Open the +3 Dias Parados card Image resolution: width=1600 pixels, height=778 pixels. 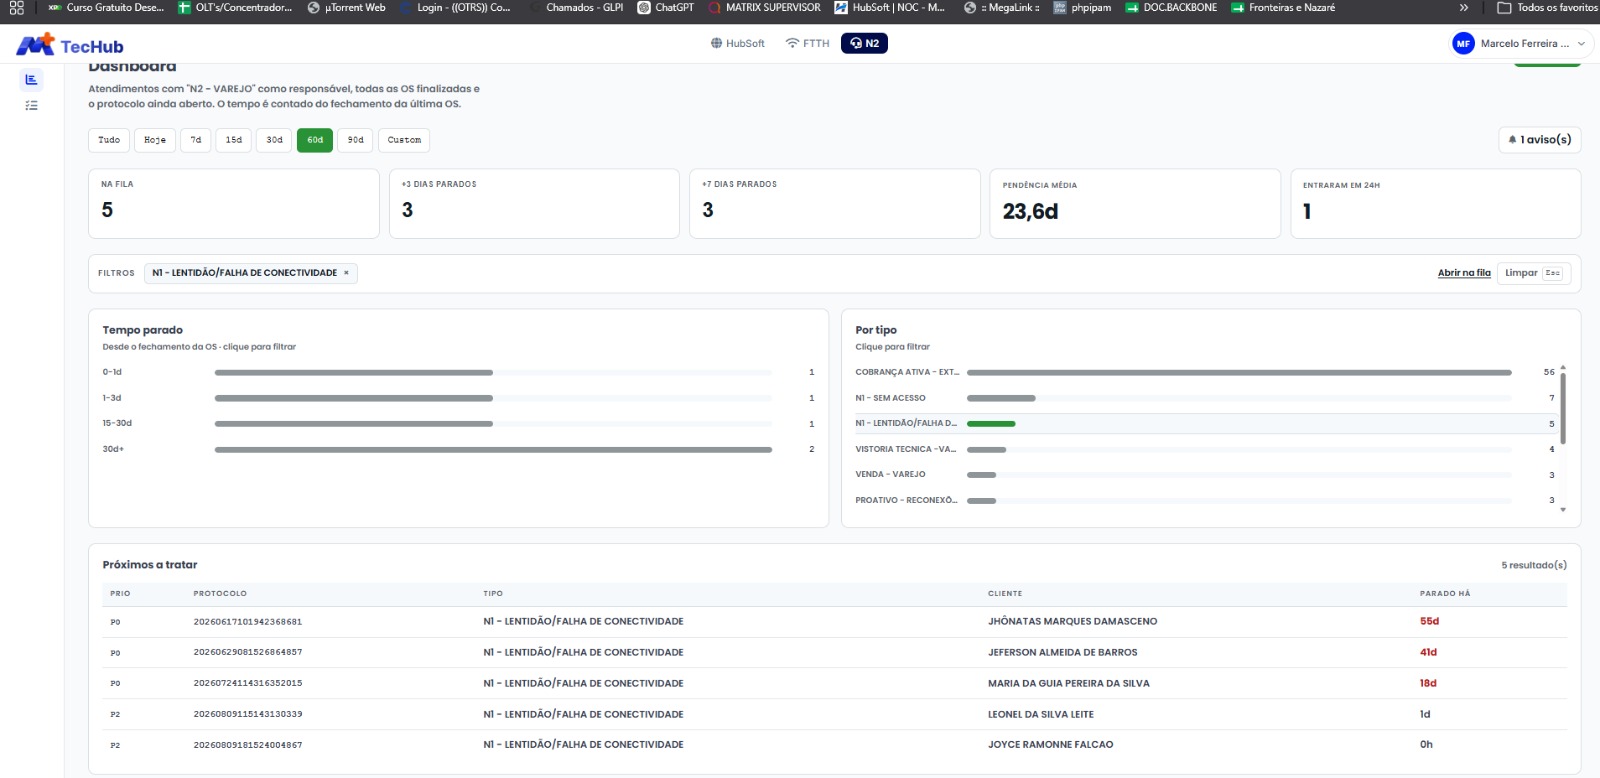(534, 203)
